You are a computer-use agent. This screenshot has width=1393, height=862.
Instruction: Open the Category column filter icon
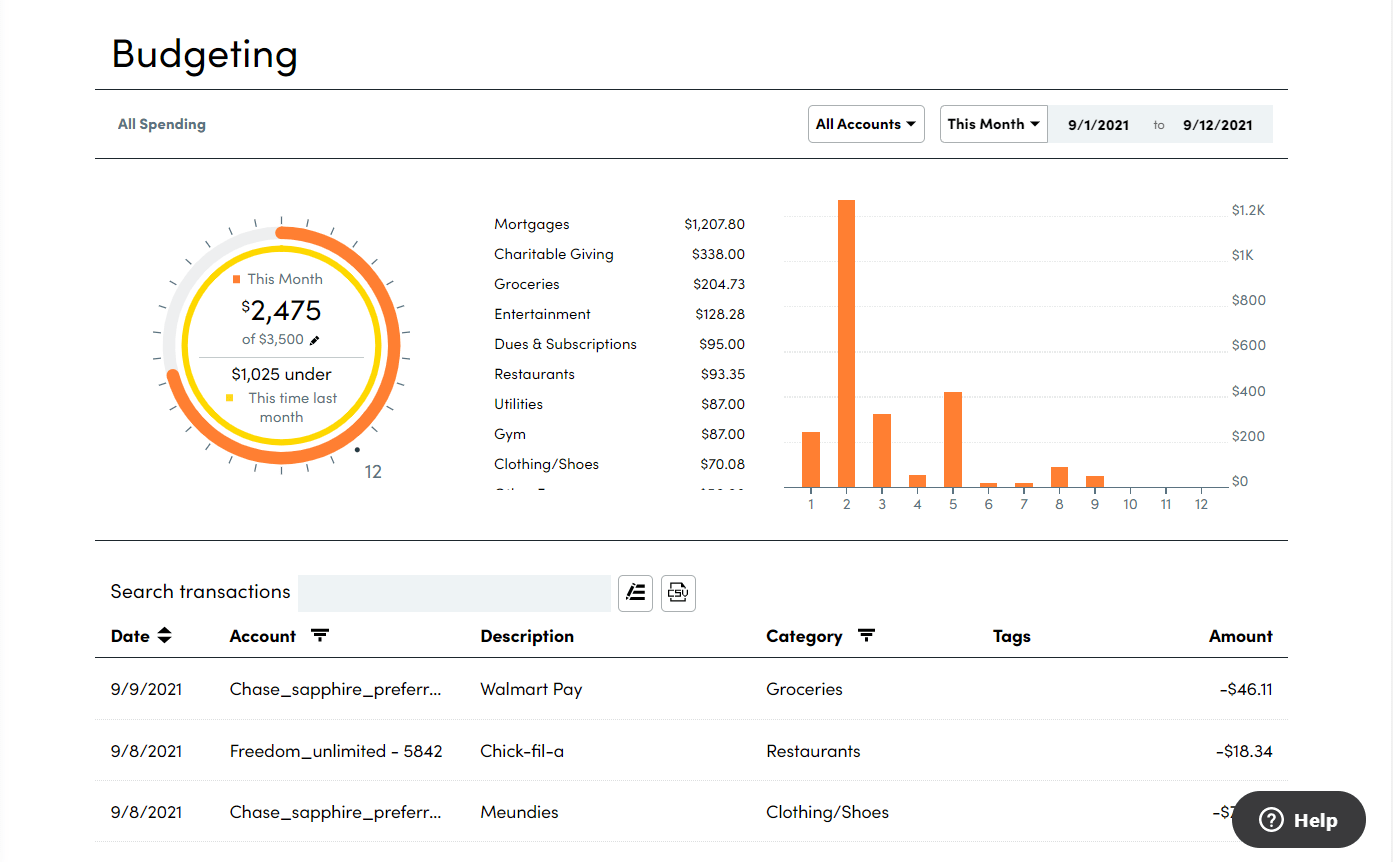[866, 636]
